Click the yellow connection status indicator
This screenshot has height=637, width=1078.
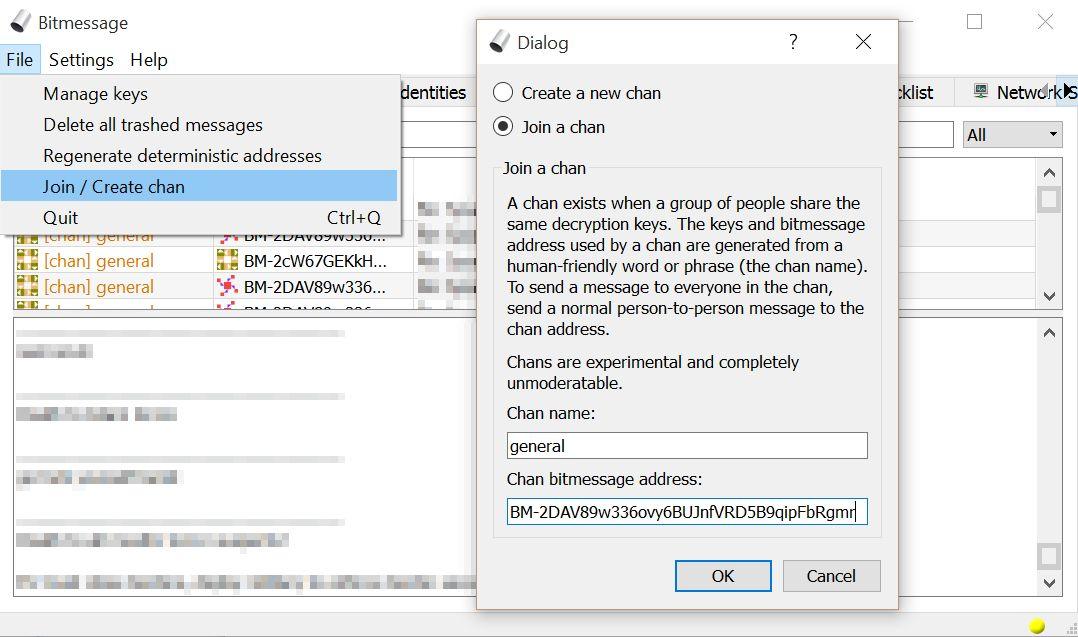click(1037, 626)
